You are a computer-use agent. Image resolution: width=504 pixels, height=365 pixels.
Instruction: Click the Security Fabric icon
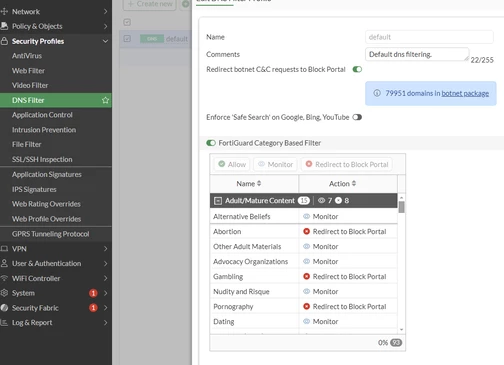[4, 308]
